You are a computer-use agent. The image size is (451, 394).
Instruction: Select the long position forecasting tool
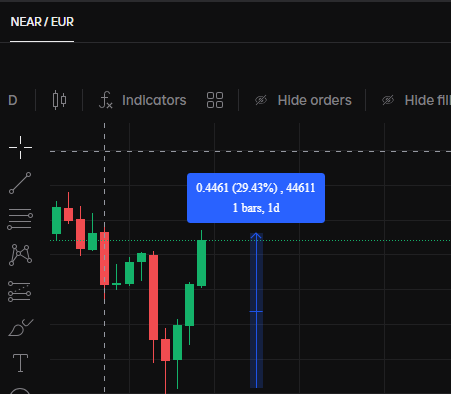coord(20,291)
